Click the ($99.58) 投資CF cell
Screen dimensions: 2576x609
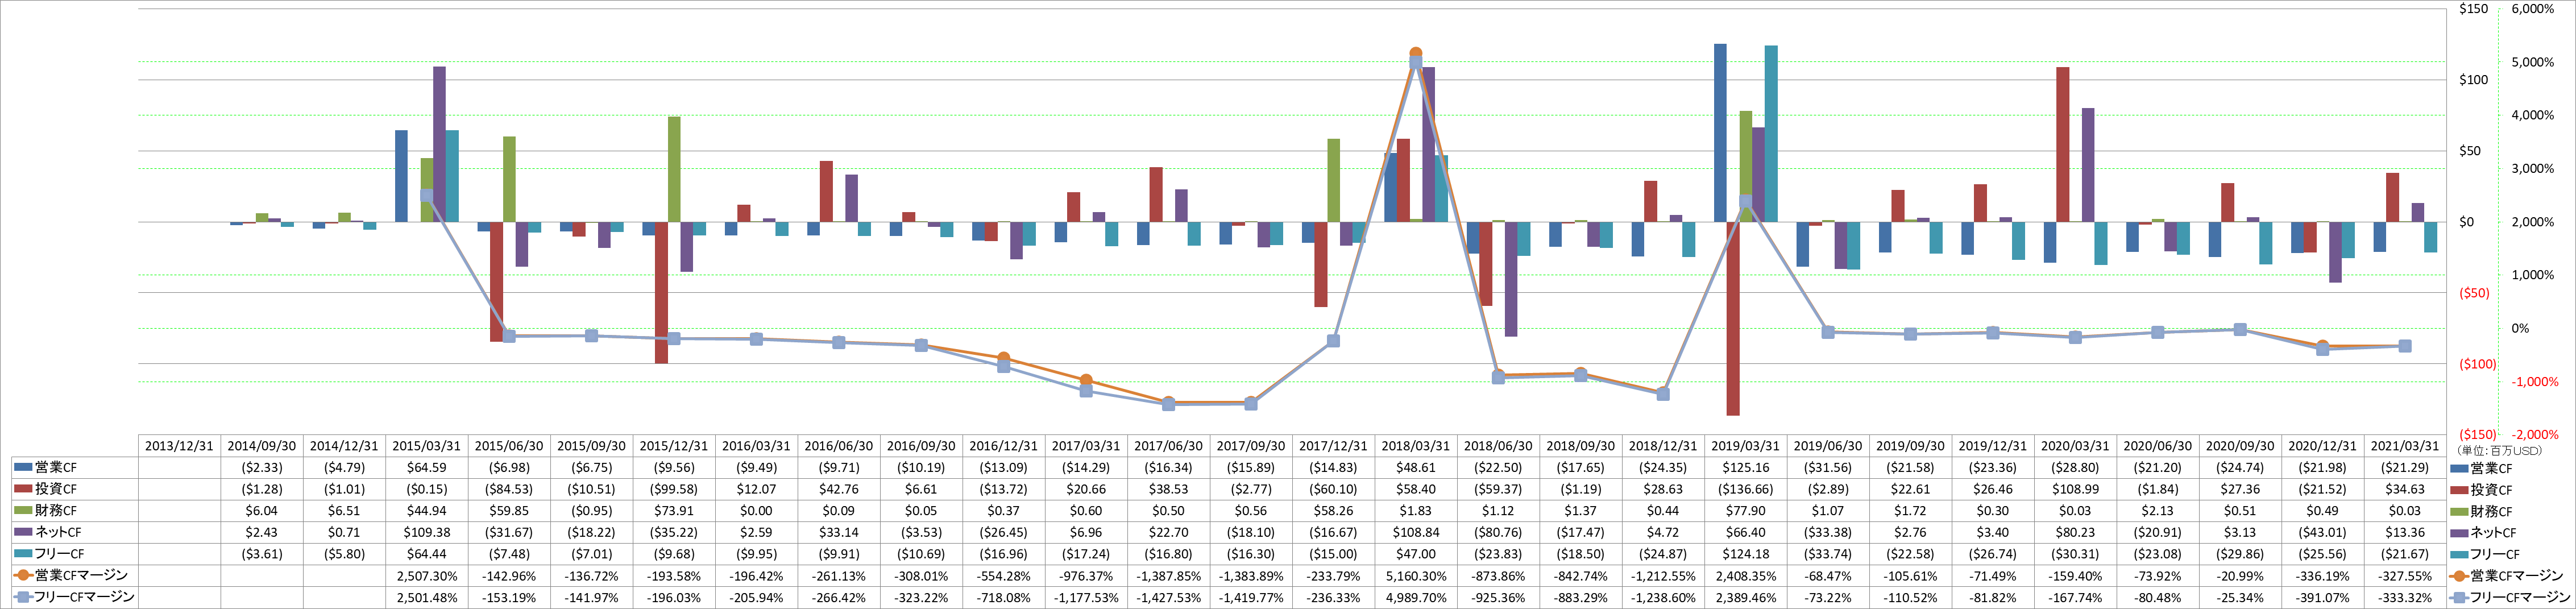tap(674, 489)
